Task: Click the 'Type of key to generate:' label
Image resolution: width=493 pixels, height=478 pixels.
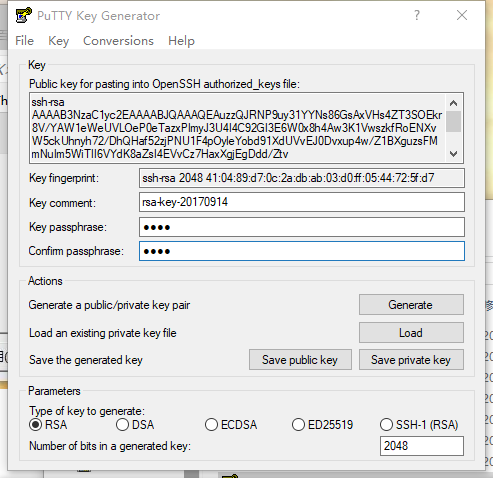Action: [87, 411]
